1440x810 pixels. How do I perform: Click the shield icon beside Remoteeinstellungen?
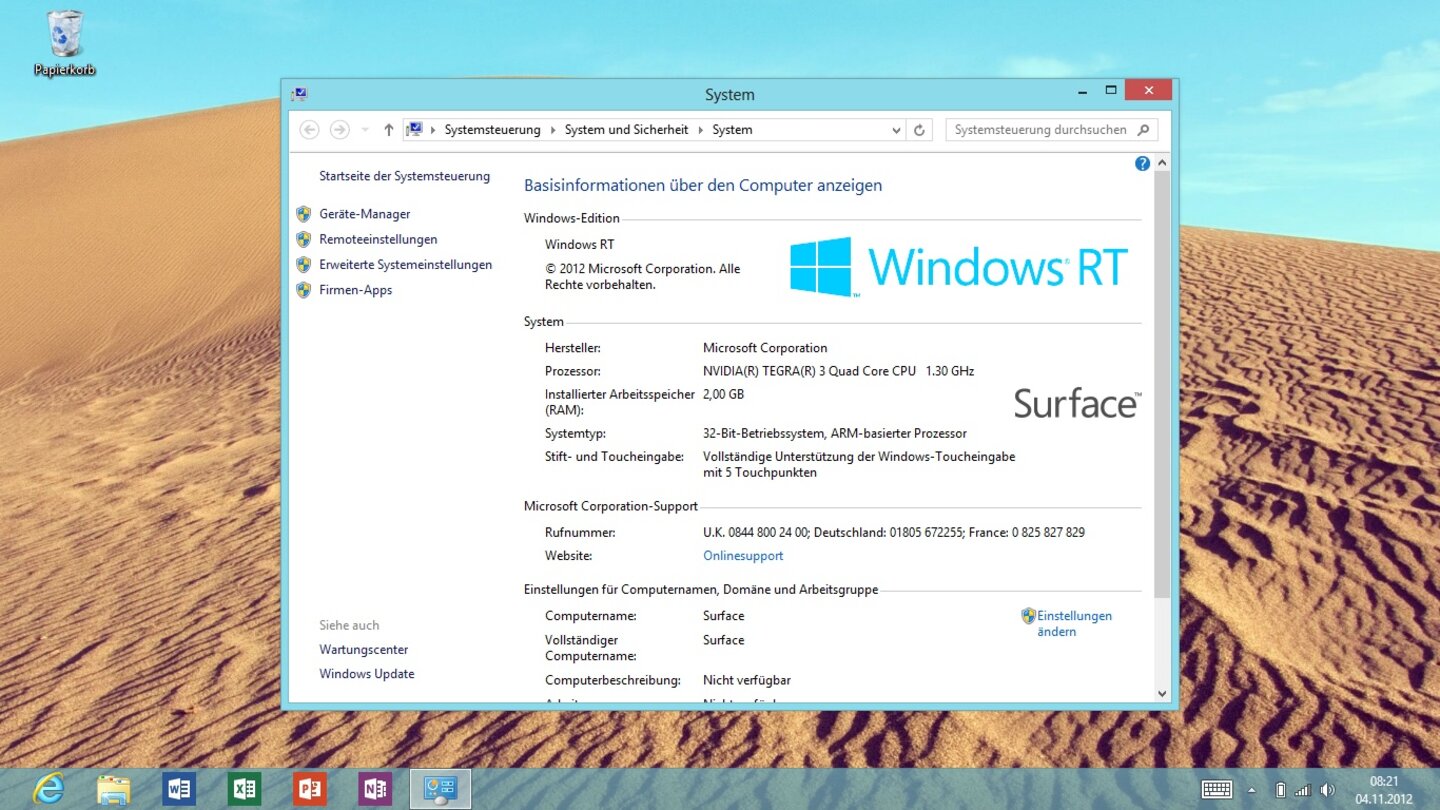click(304, 239)
